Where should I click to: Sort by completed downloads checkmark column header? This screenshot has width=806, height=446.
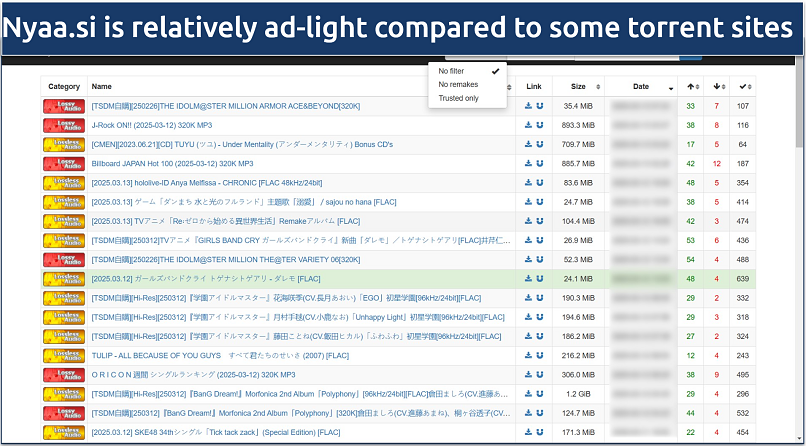coord(743,87)
